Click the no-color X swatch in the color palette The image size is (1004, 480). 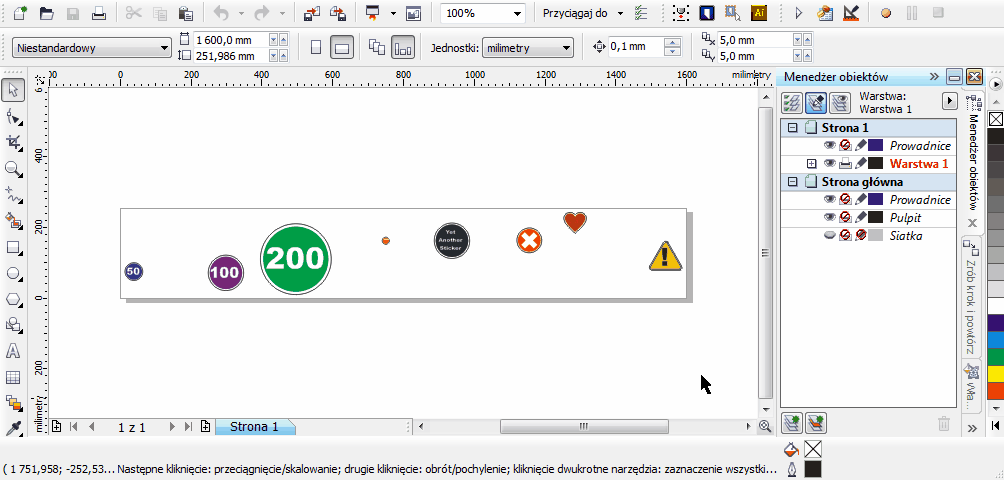(x=996, y=119)
